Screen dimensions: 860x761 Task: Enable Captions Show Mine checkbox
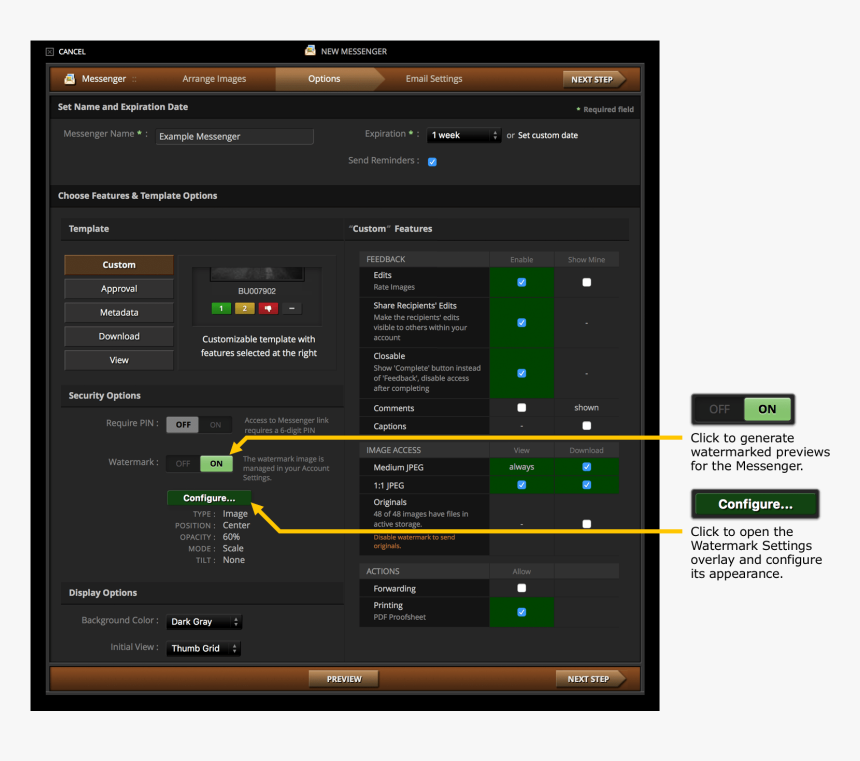pos(586,426)
